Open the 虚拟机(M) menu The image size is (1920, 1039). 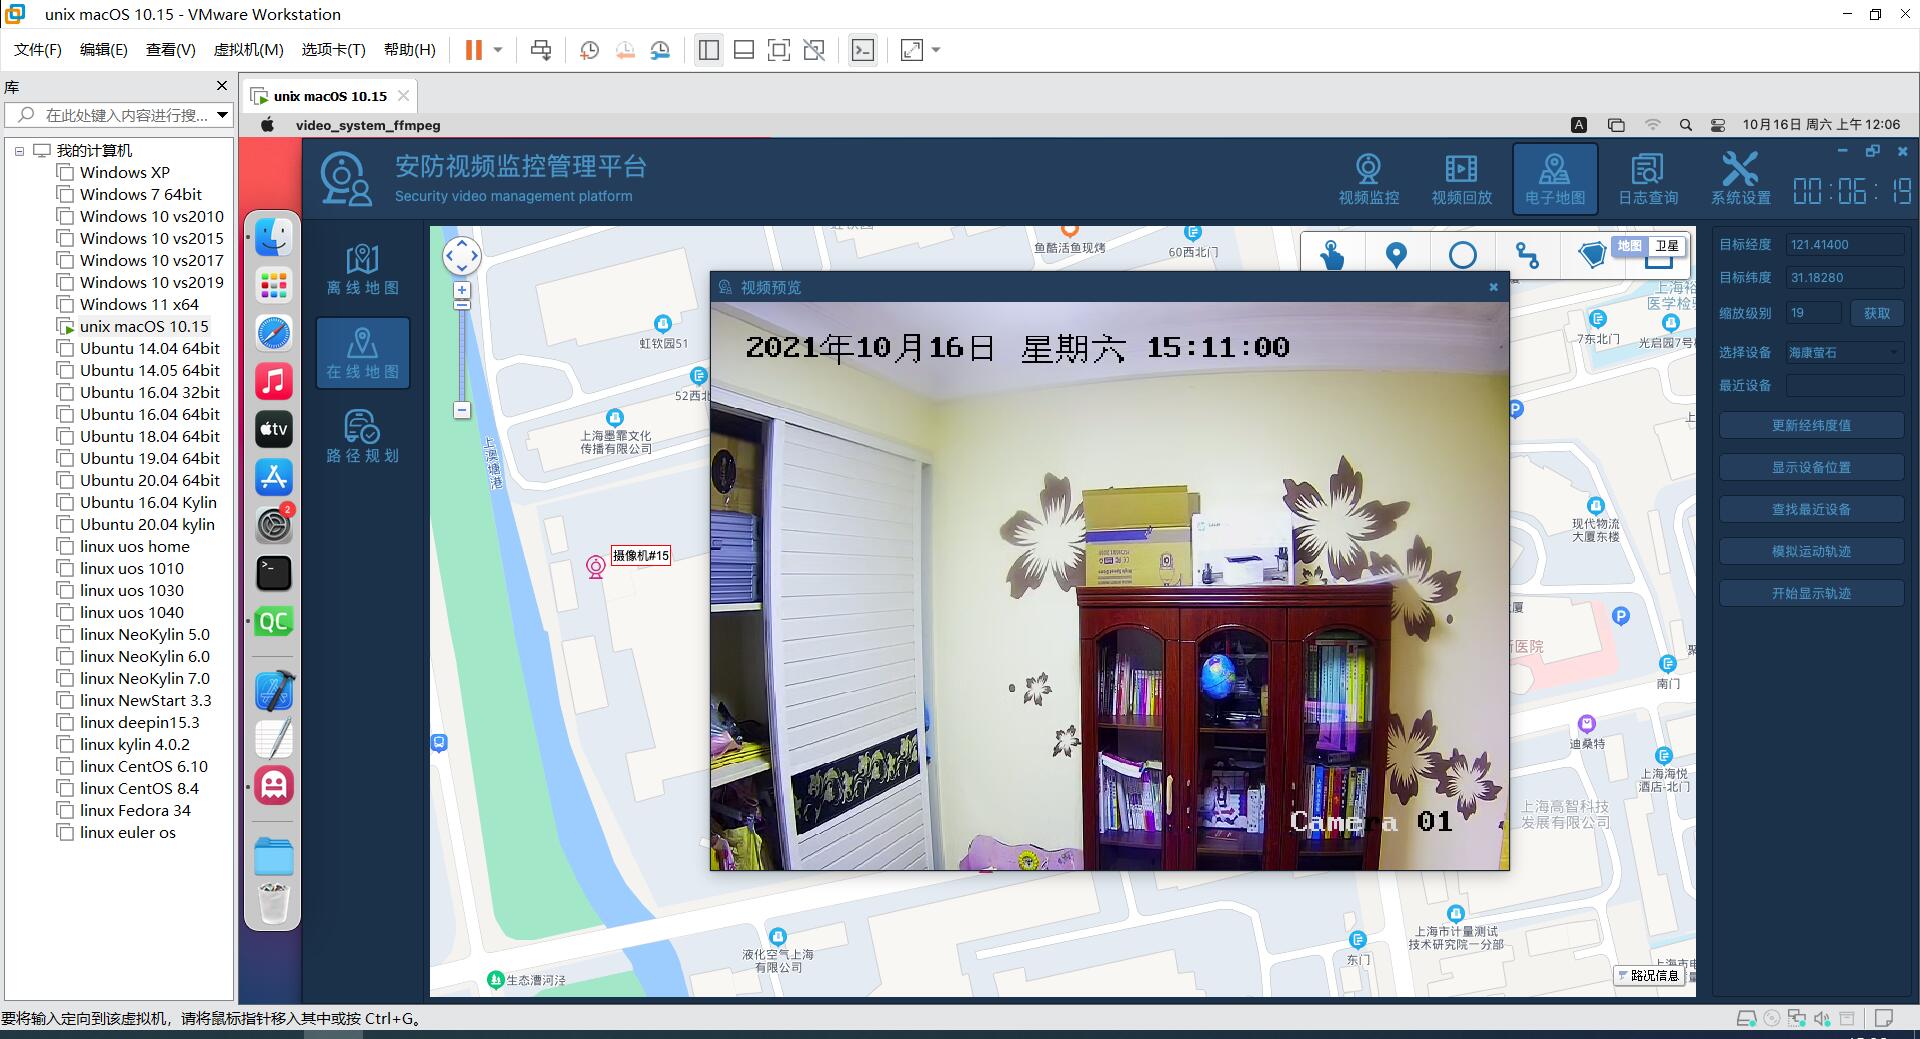click(x=248, y=50)
